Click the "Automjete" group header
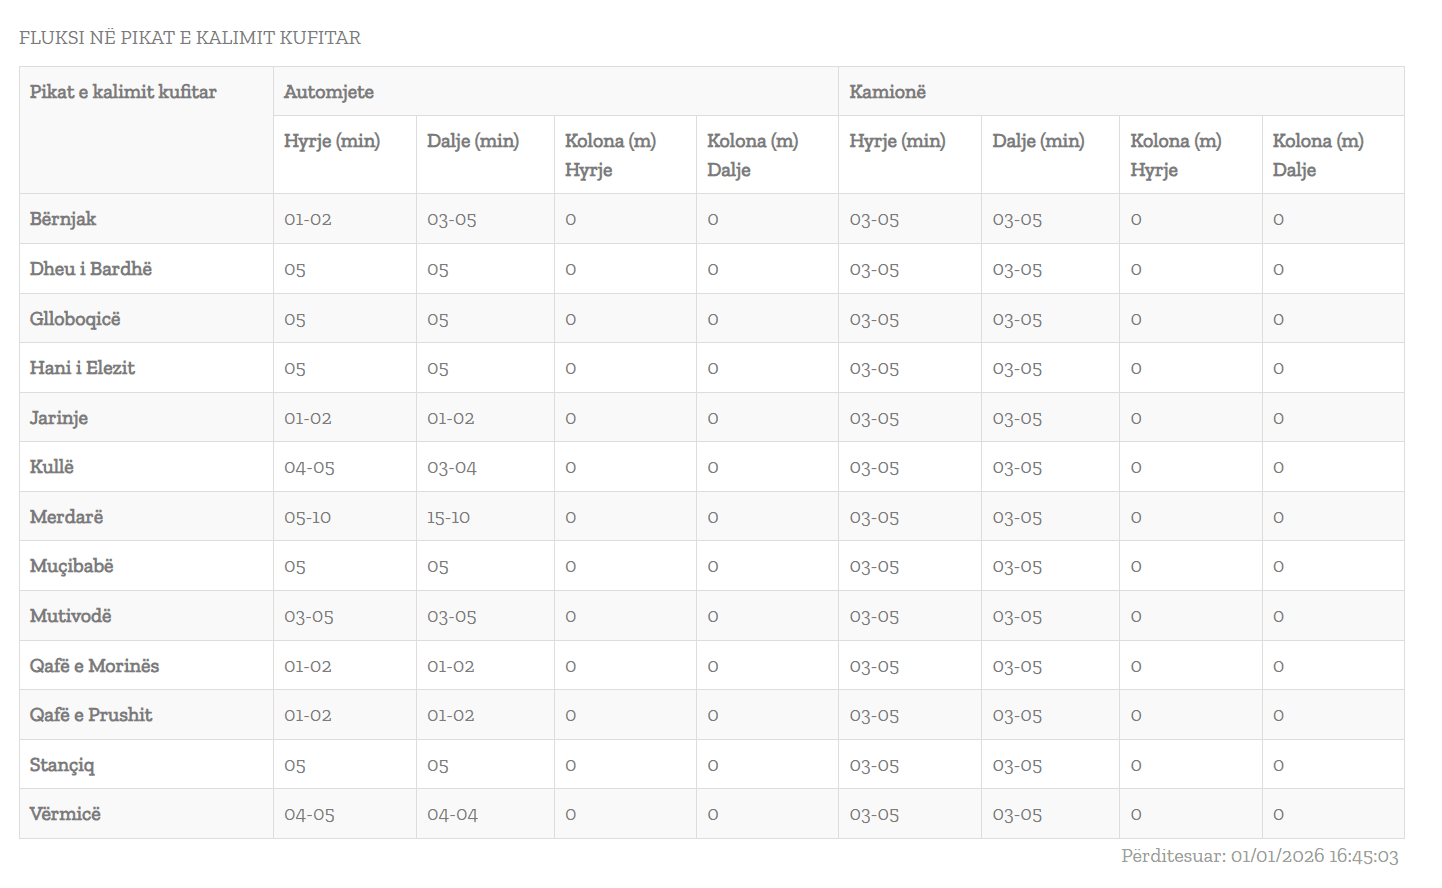The height and width of the screenshot is (888, 1442). coord(329,92)
